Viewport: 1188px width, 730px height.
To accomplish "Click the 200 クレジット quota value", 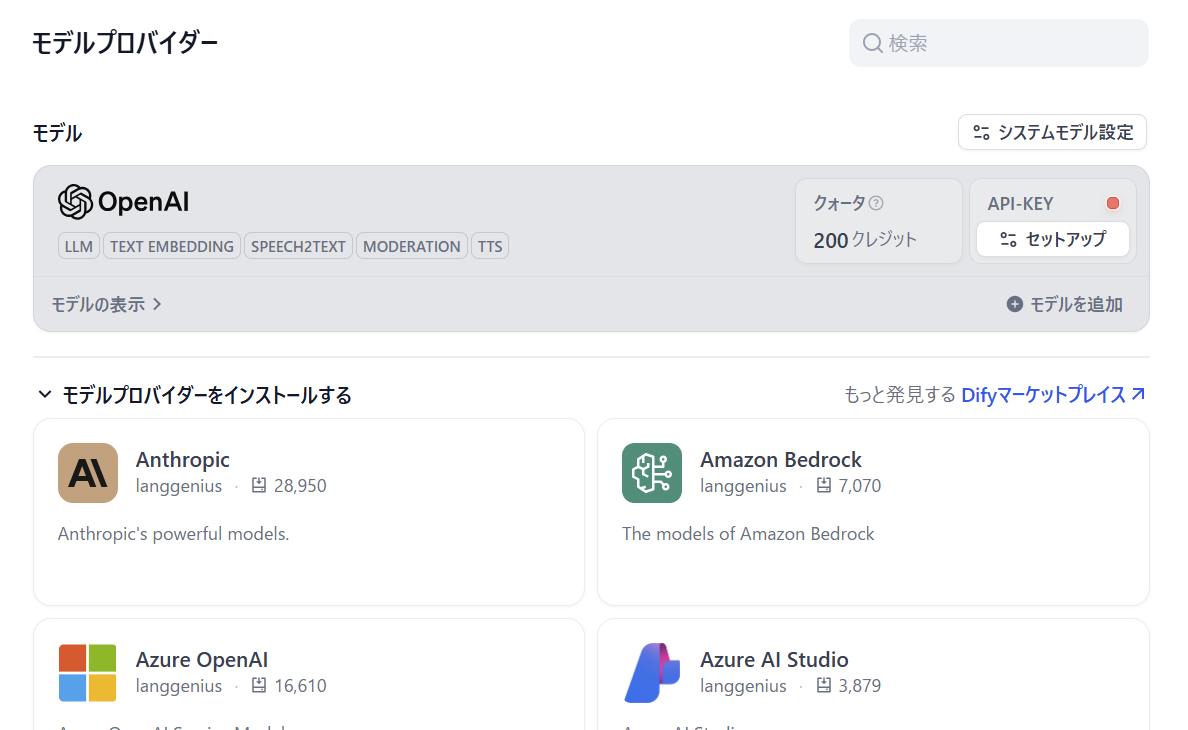I will (x=865, y=240).
